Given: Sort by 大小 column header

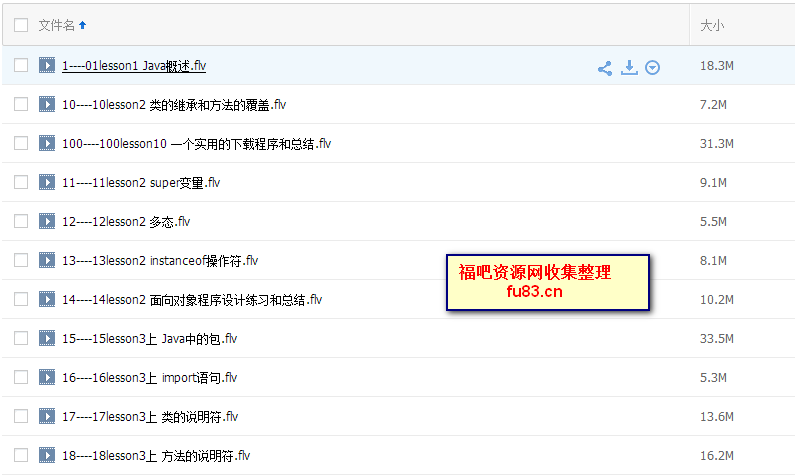Looking at the screenshot, I should coord(712,25).
